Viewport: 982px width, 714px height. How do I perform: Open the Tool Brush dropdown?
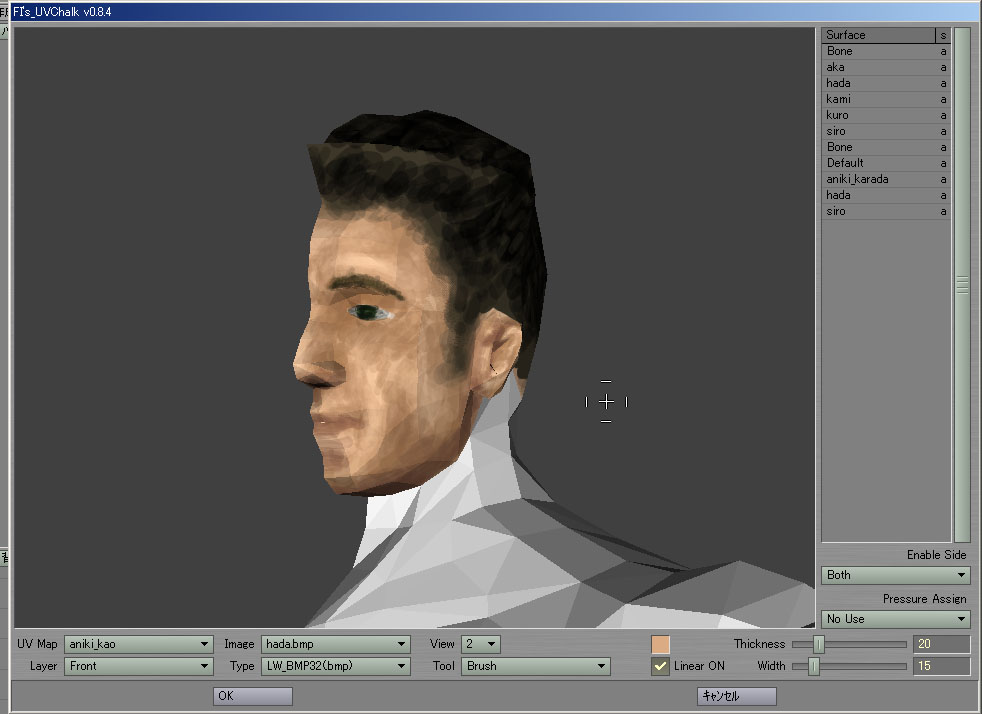(x=536, y=666)
